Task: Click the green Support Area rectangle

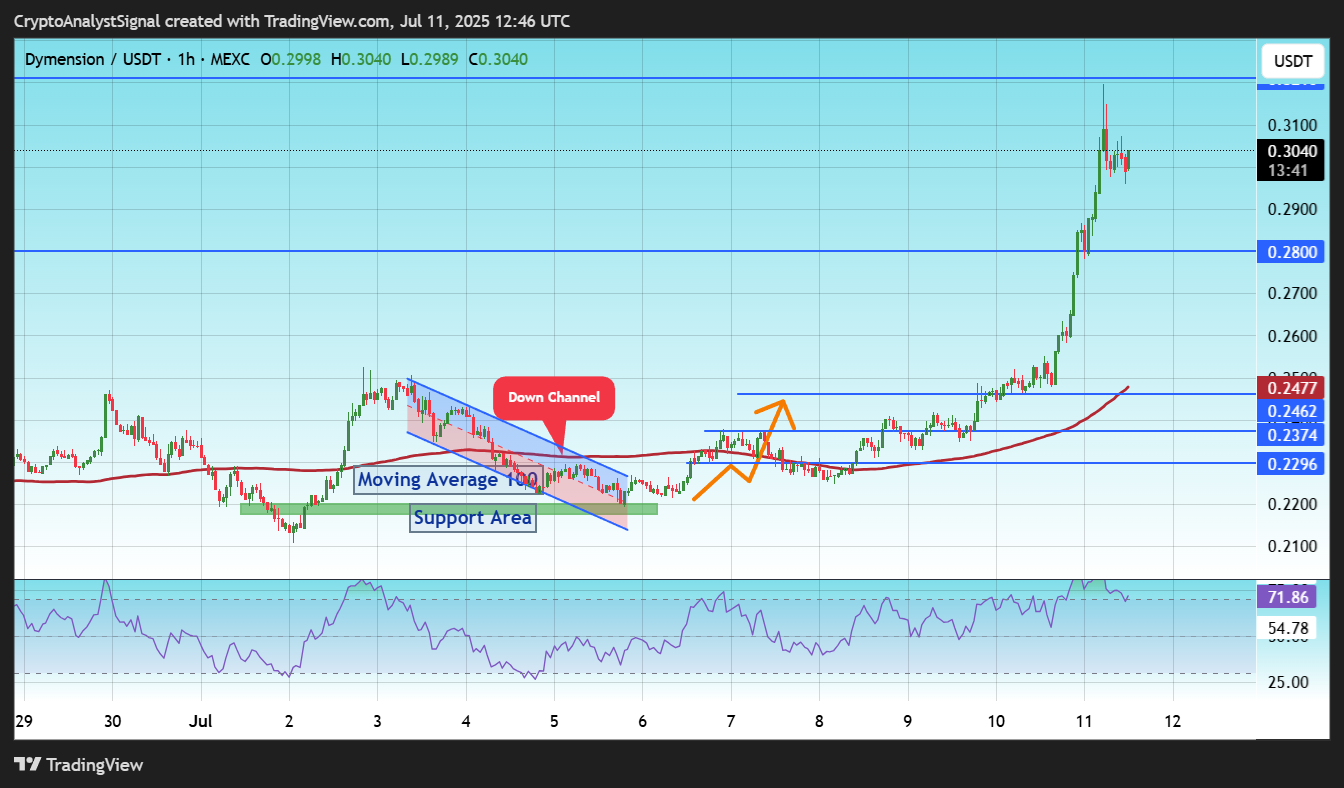Action: (x=449, y=509)
